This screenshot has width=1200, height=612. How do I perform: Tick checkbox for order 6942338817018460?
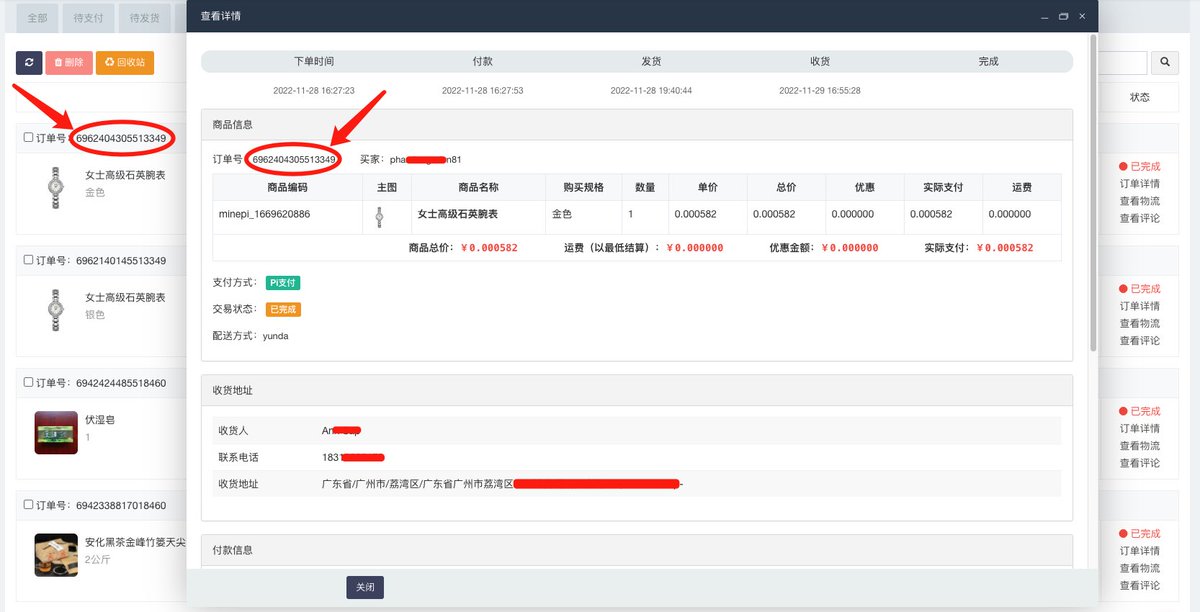29,505
